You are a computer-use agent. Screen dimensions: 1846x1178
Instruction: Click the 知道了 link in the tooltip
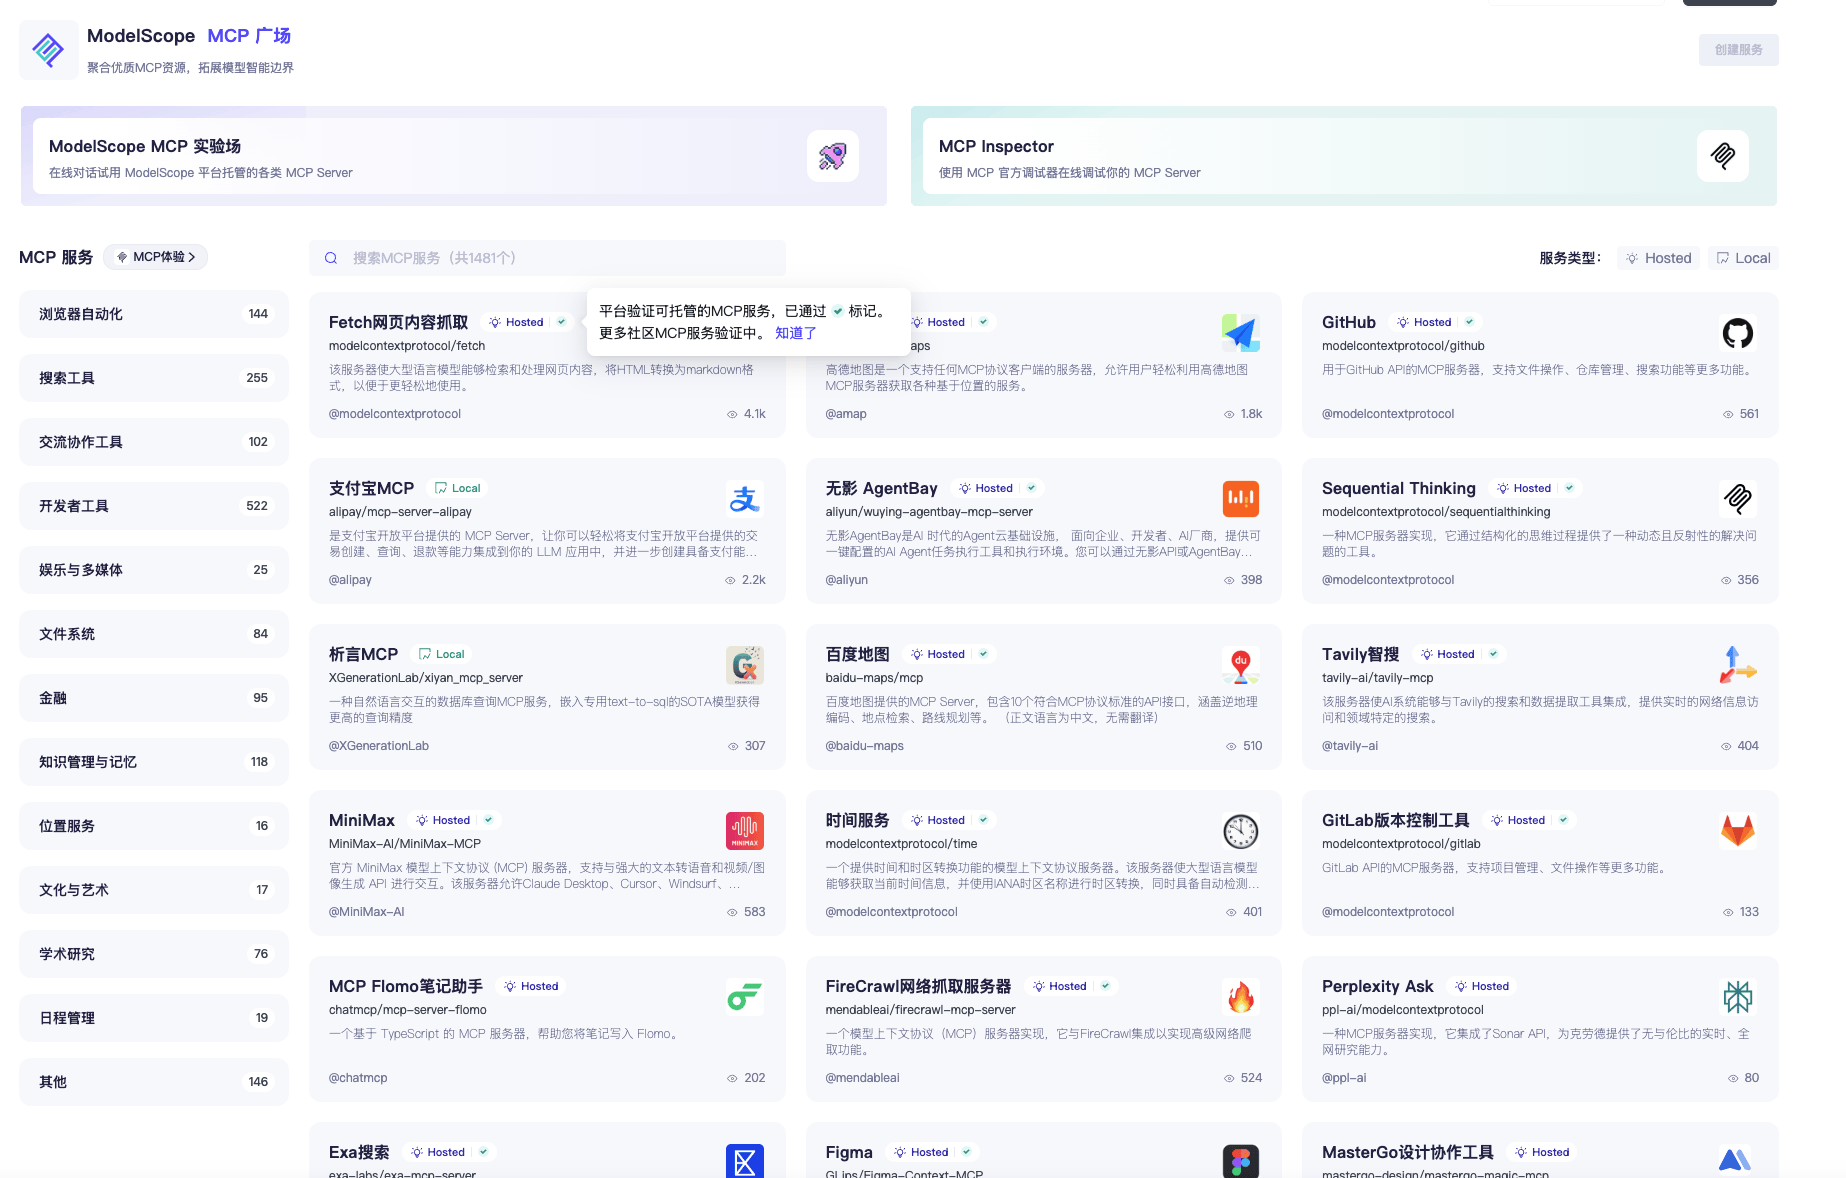tap(795, 333)
